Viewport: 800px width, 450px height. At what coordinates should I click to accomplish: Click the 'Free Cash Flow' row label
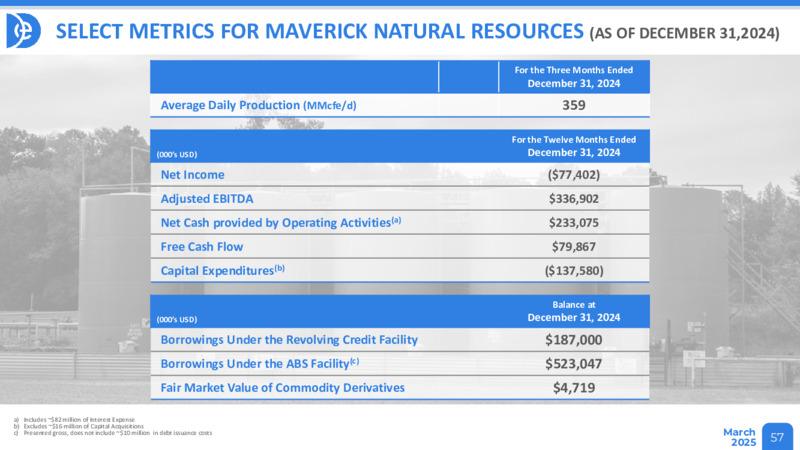(x=202, y=246)
